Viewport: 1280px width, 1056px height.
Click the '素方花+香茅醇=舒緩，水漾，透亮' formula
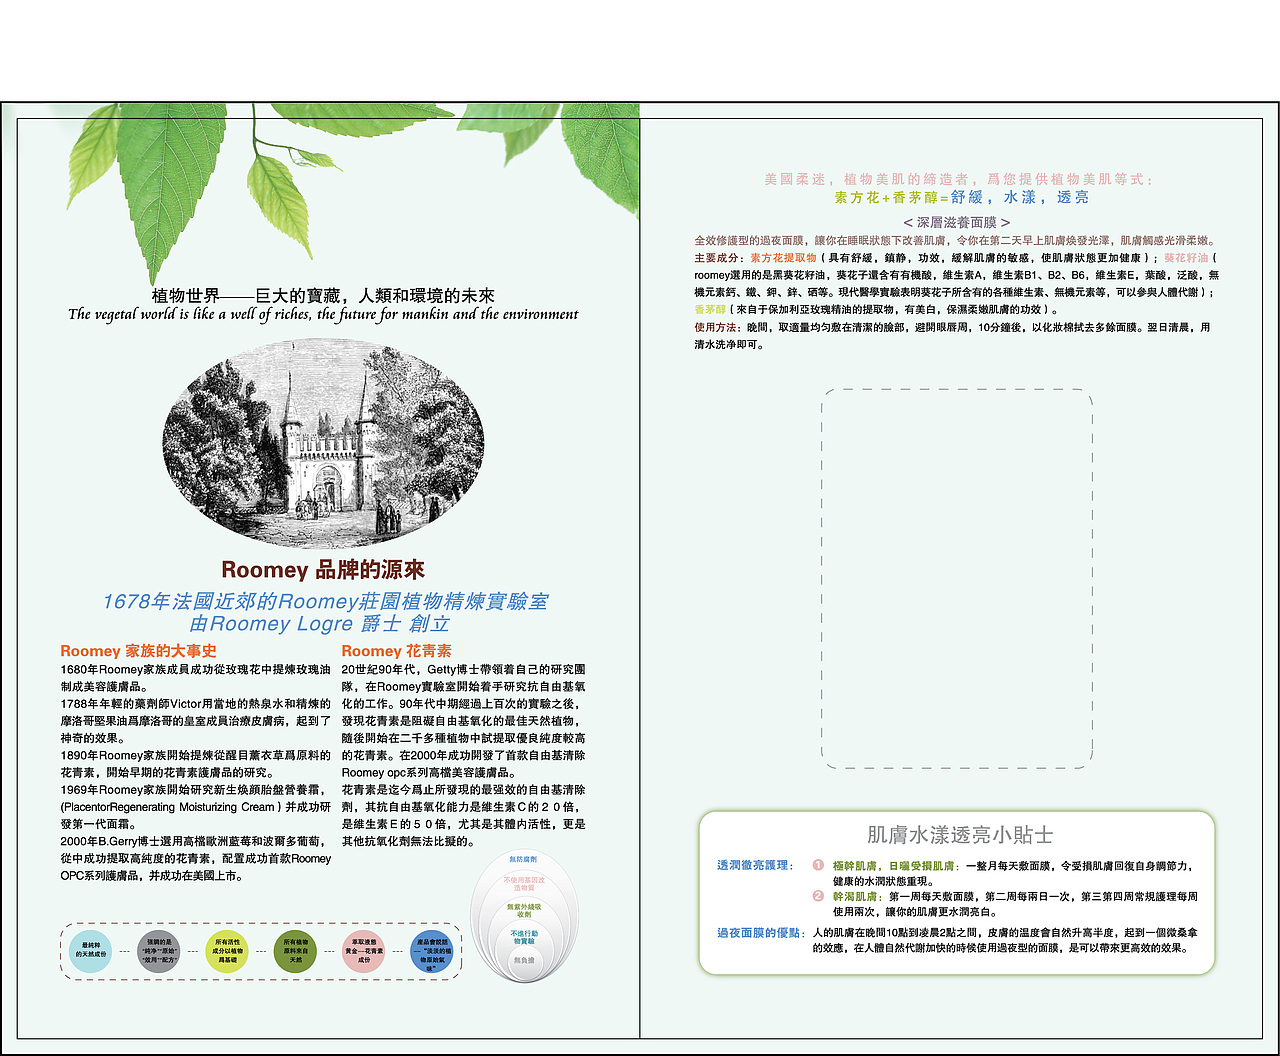962,198
